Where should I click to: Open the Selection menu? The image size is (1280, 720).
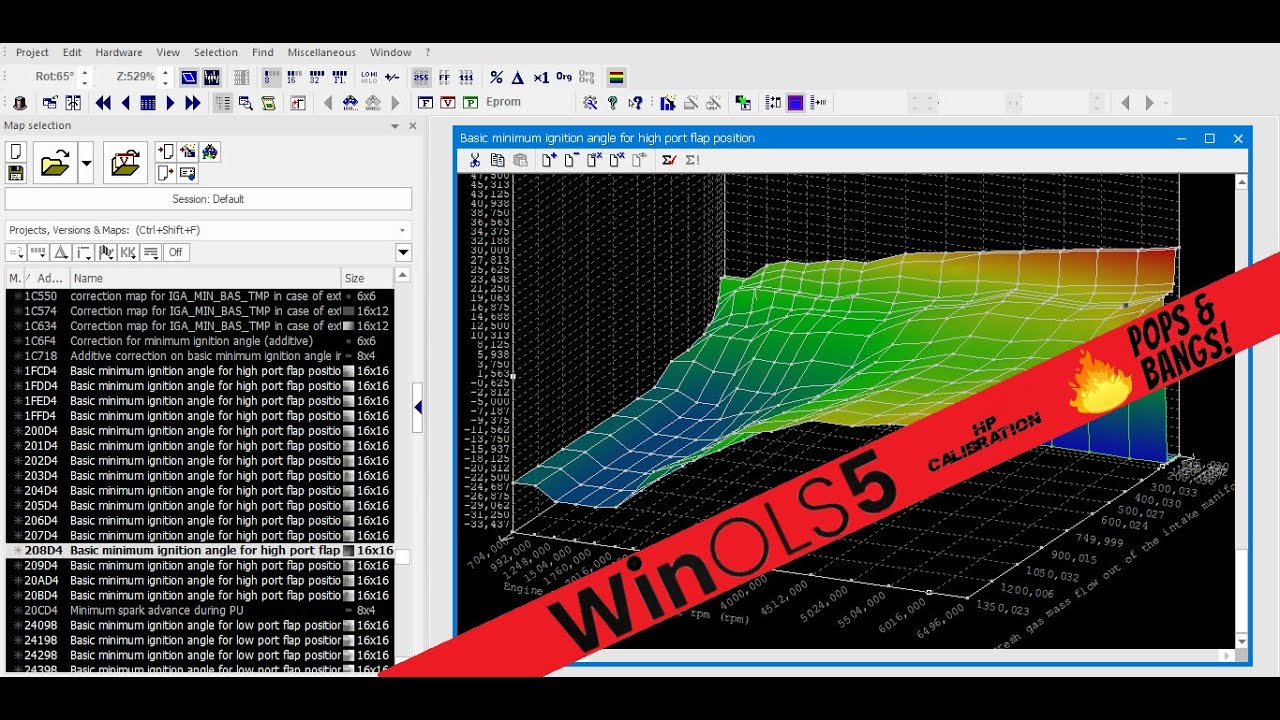[x=216, y=52]
